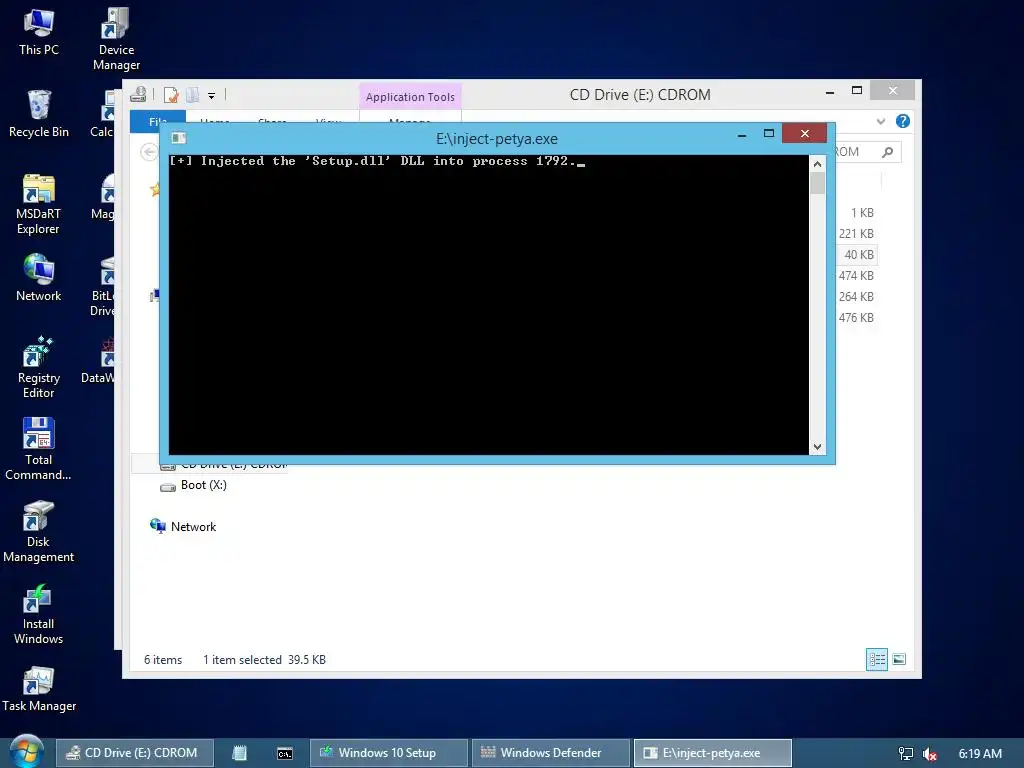Switch to details view layout icon

[x=876, y=659]
